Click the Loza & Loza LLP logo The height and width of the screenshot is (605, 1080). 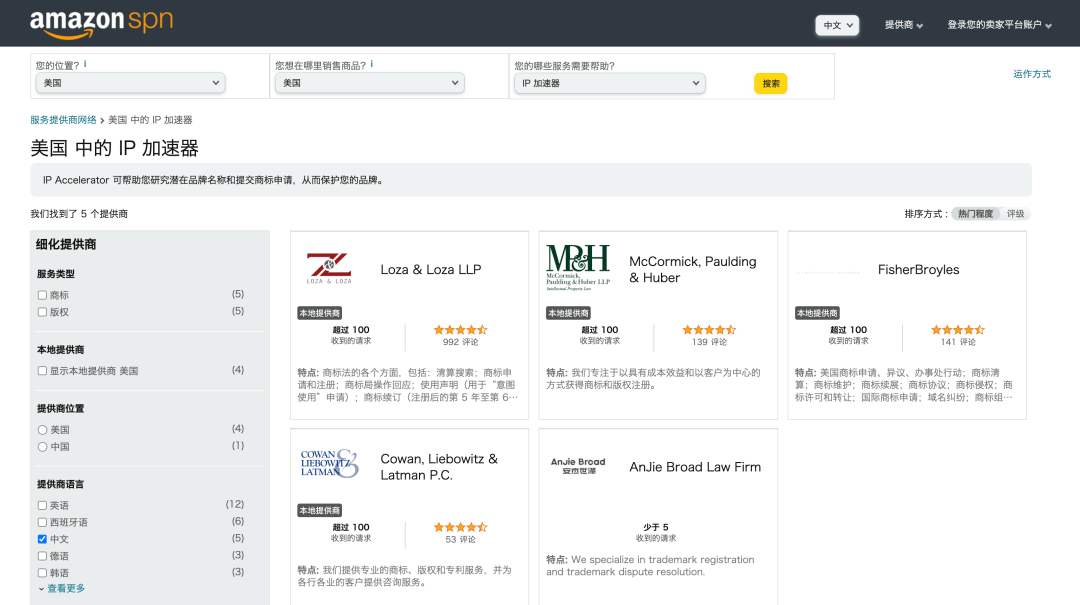pos(329,268)
